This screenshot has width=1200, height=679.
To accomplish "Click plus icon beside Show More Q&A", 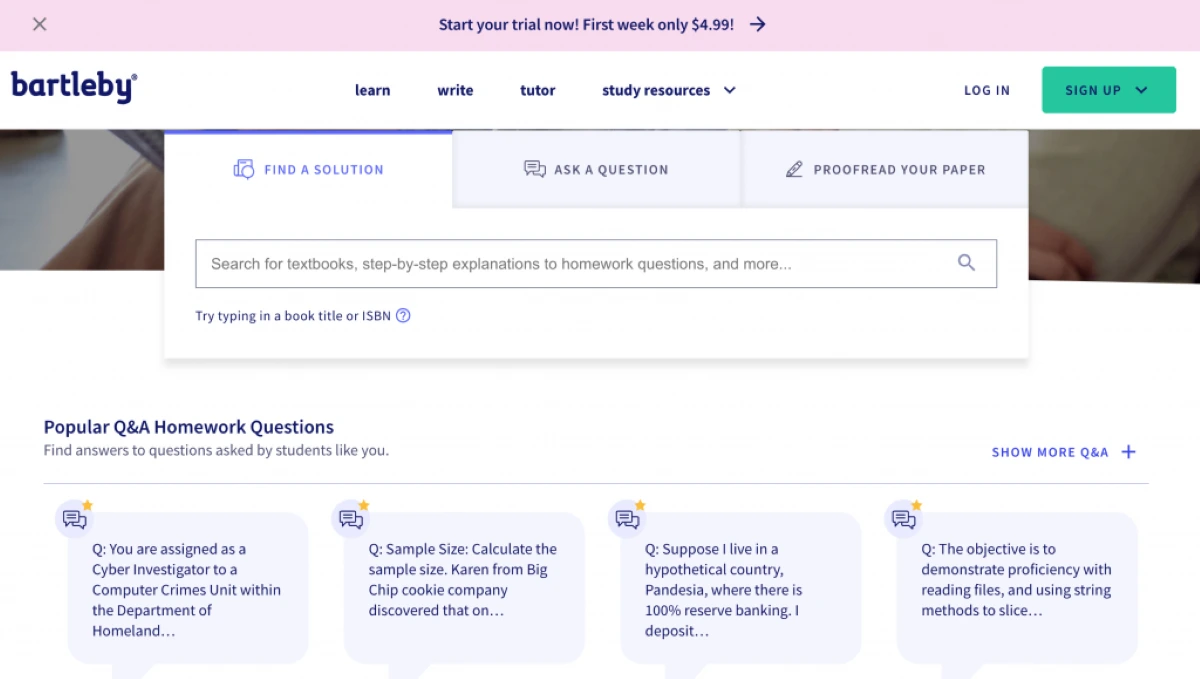I will coord(1128,452).
